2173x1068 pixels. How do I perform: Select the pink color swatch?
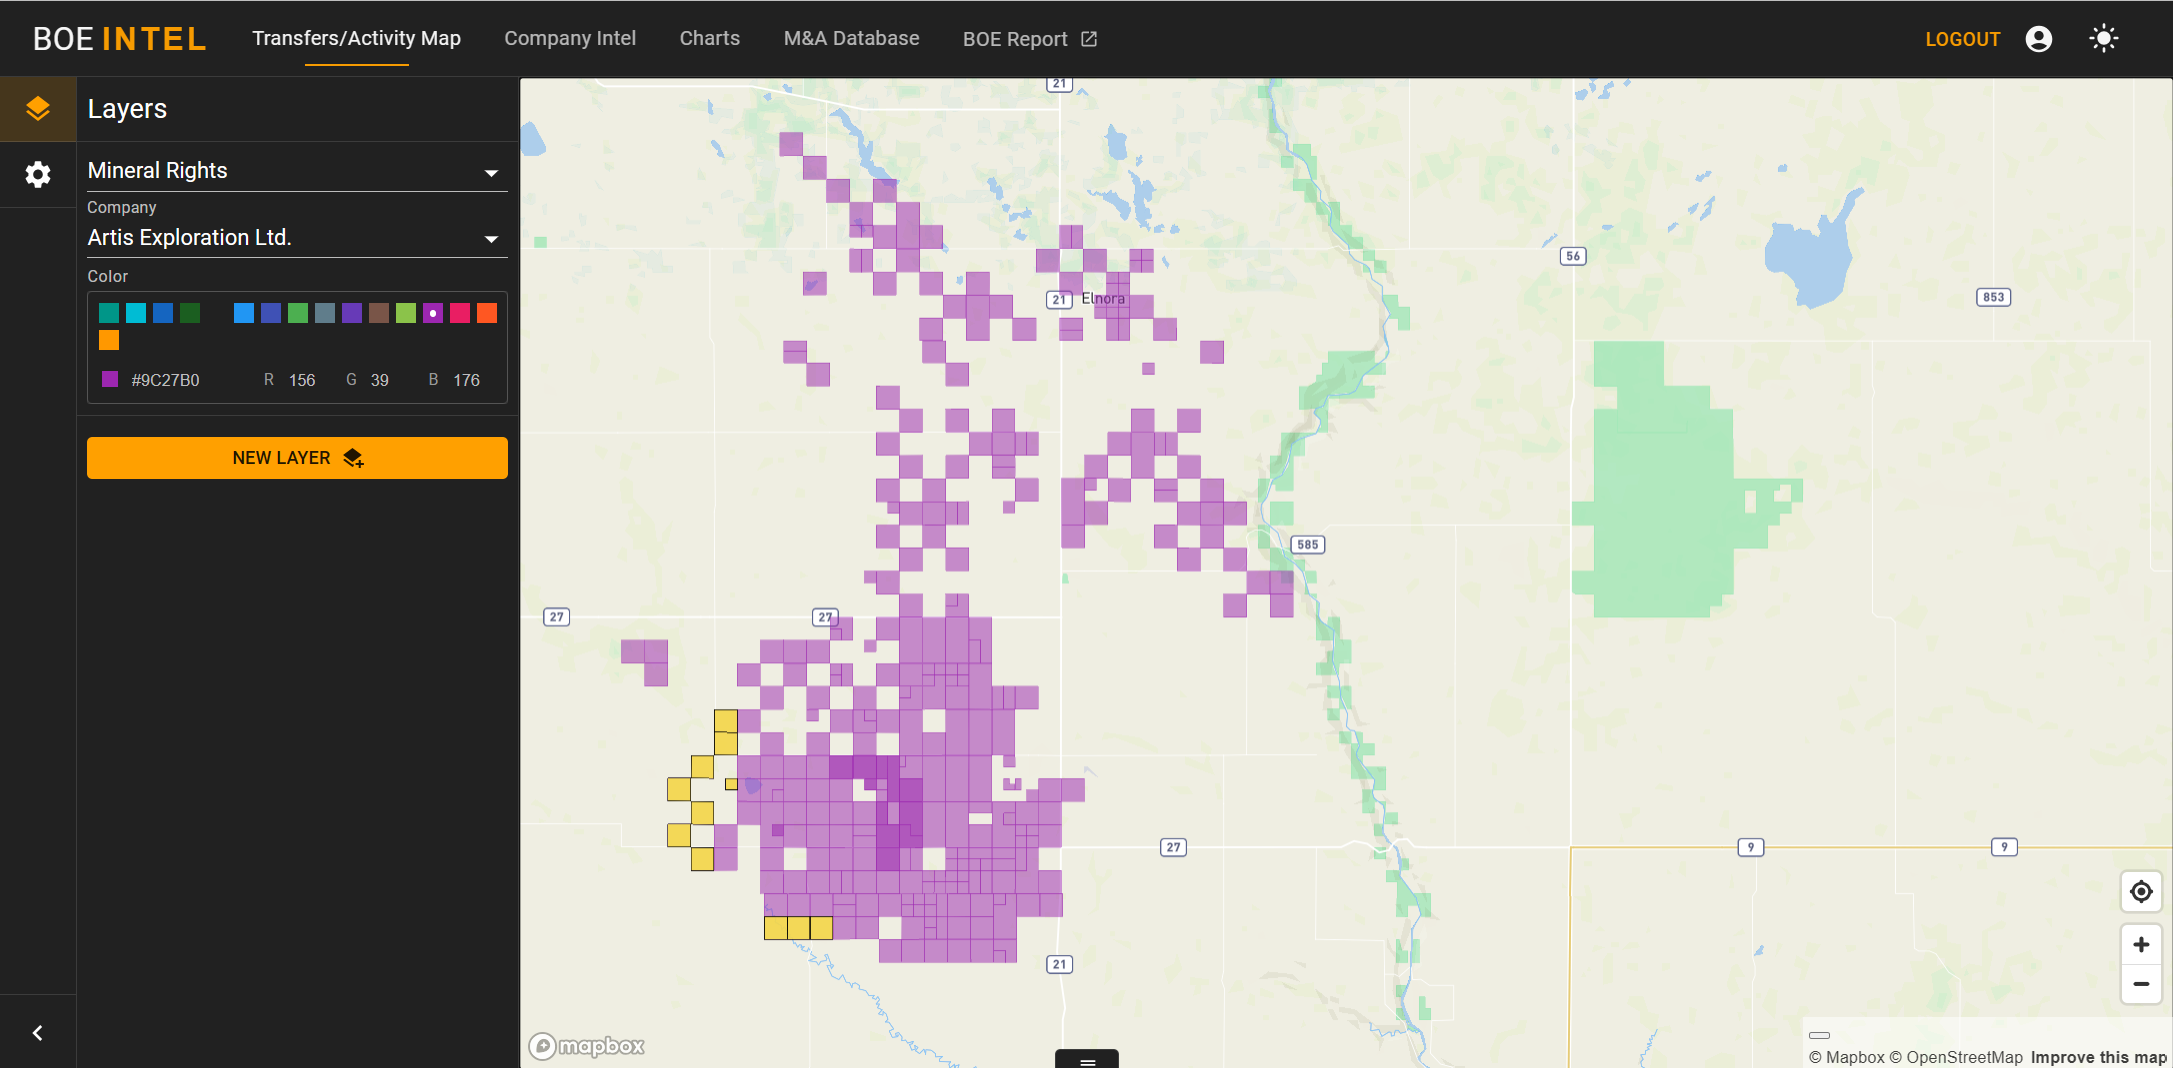(x=460, y=314)
